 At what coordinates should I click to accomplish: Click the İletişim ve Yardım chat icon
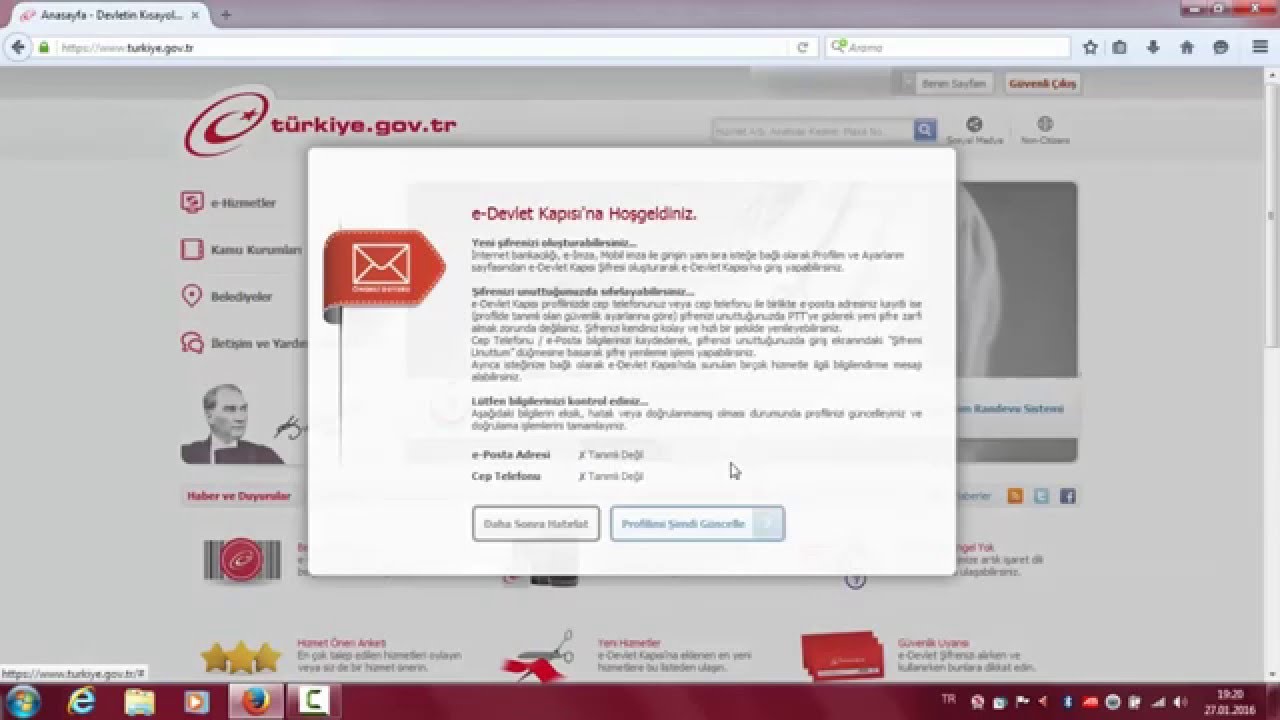pos(192,343)
